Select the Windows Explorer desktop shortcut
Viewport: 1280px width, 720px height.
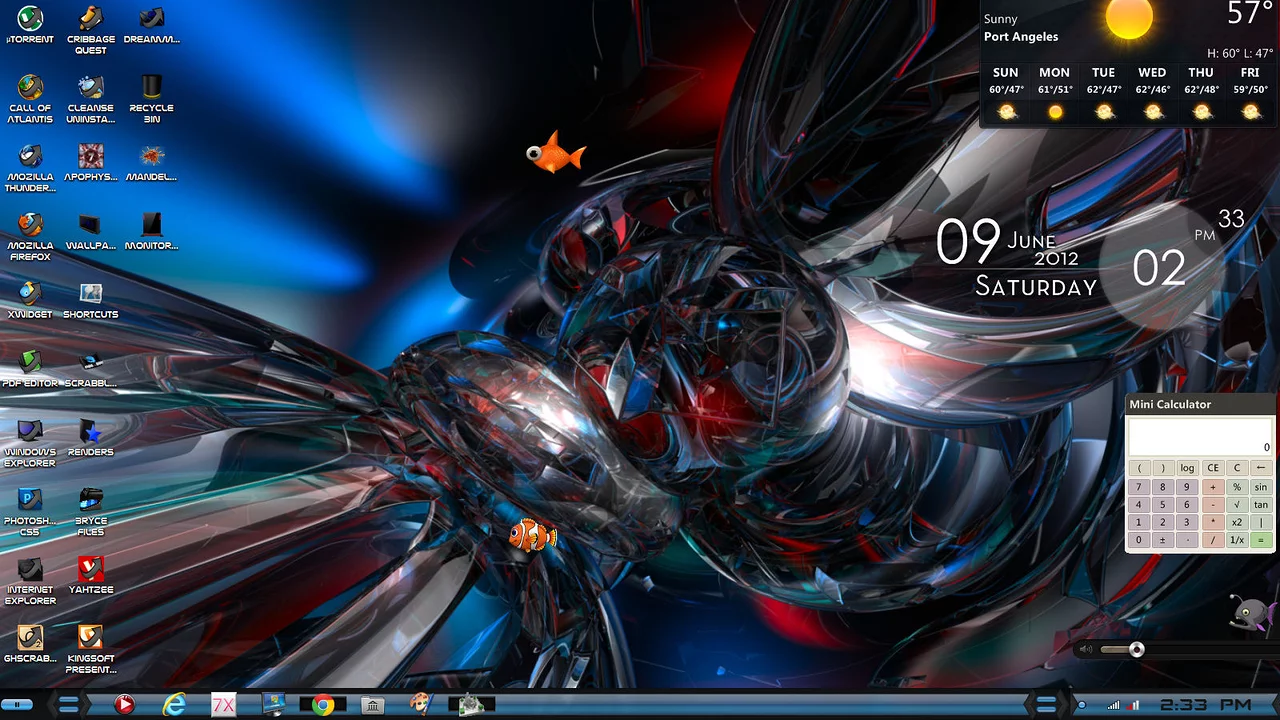30,432
